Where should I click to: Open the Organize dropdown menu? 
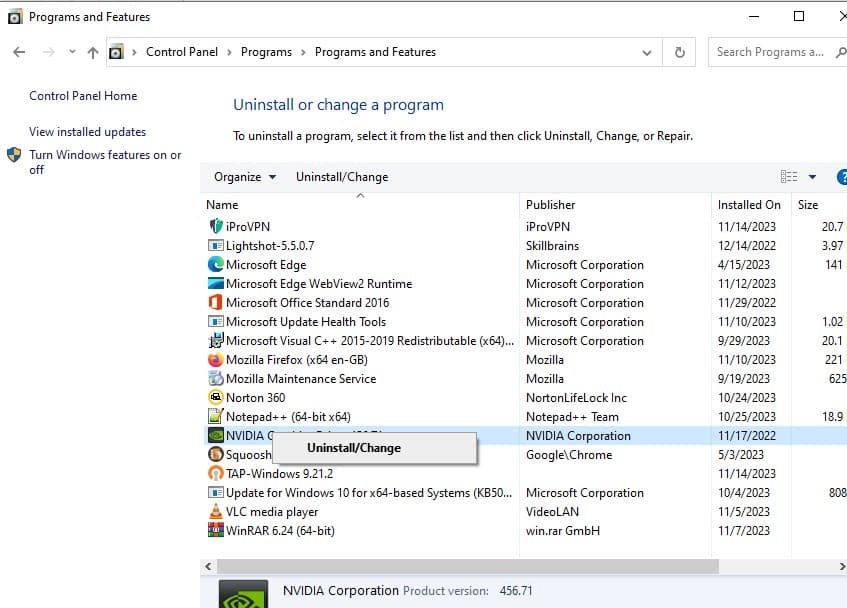[x=245, y=177]
